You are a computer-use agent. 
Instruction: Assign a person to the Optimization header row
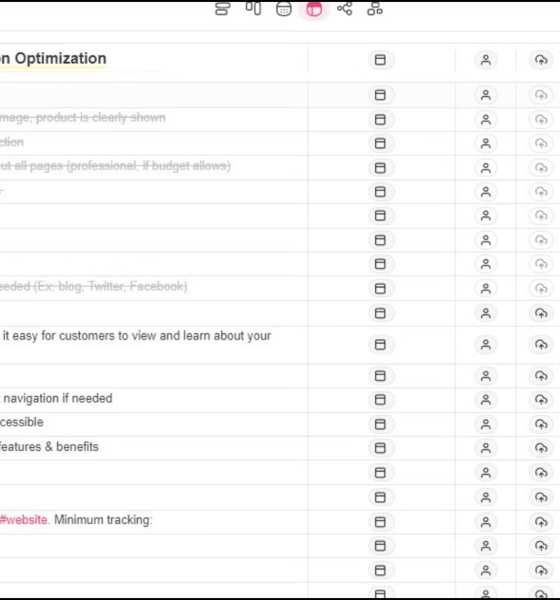(486, 60)
